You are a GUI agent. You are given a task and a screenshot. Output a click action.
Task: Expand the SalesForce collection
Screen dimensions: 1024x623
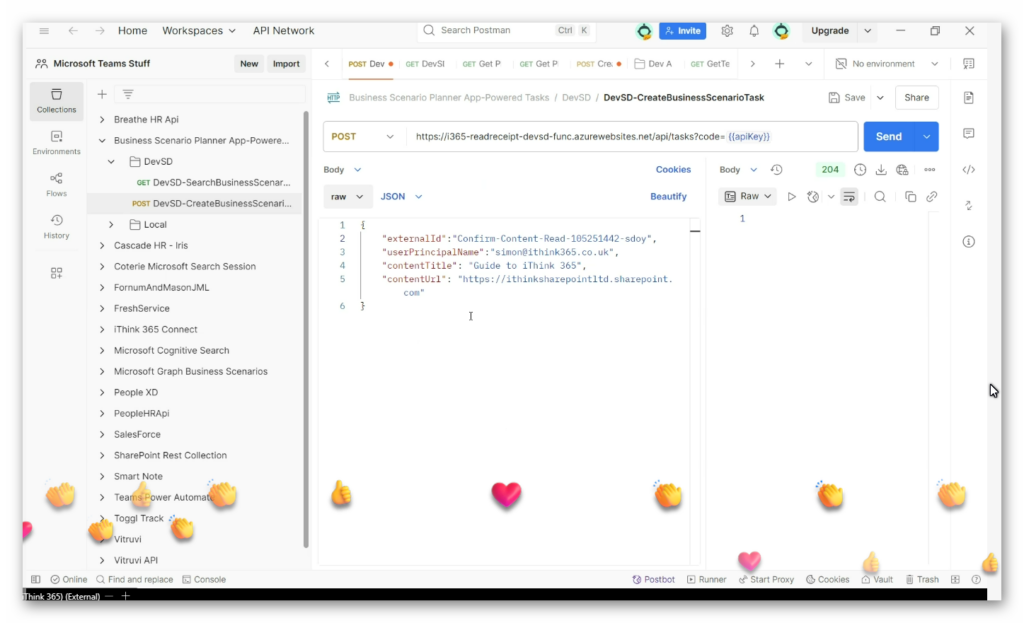(x=102, y=434)
